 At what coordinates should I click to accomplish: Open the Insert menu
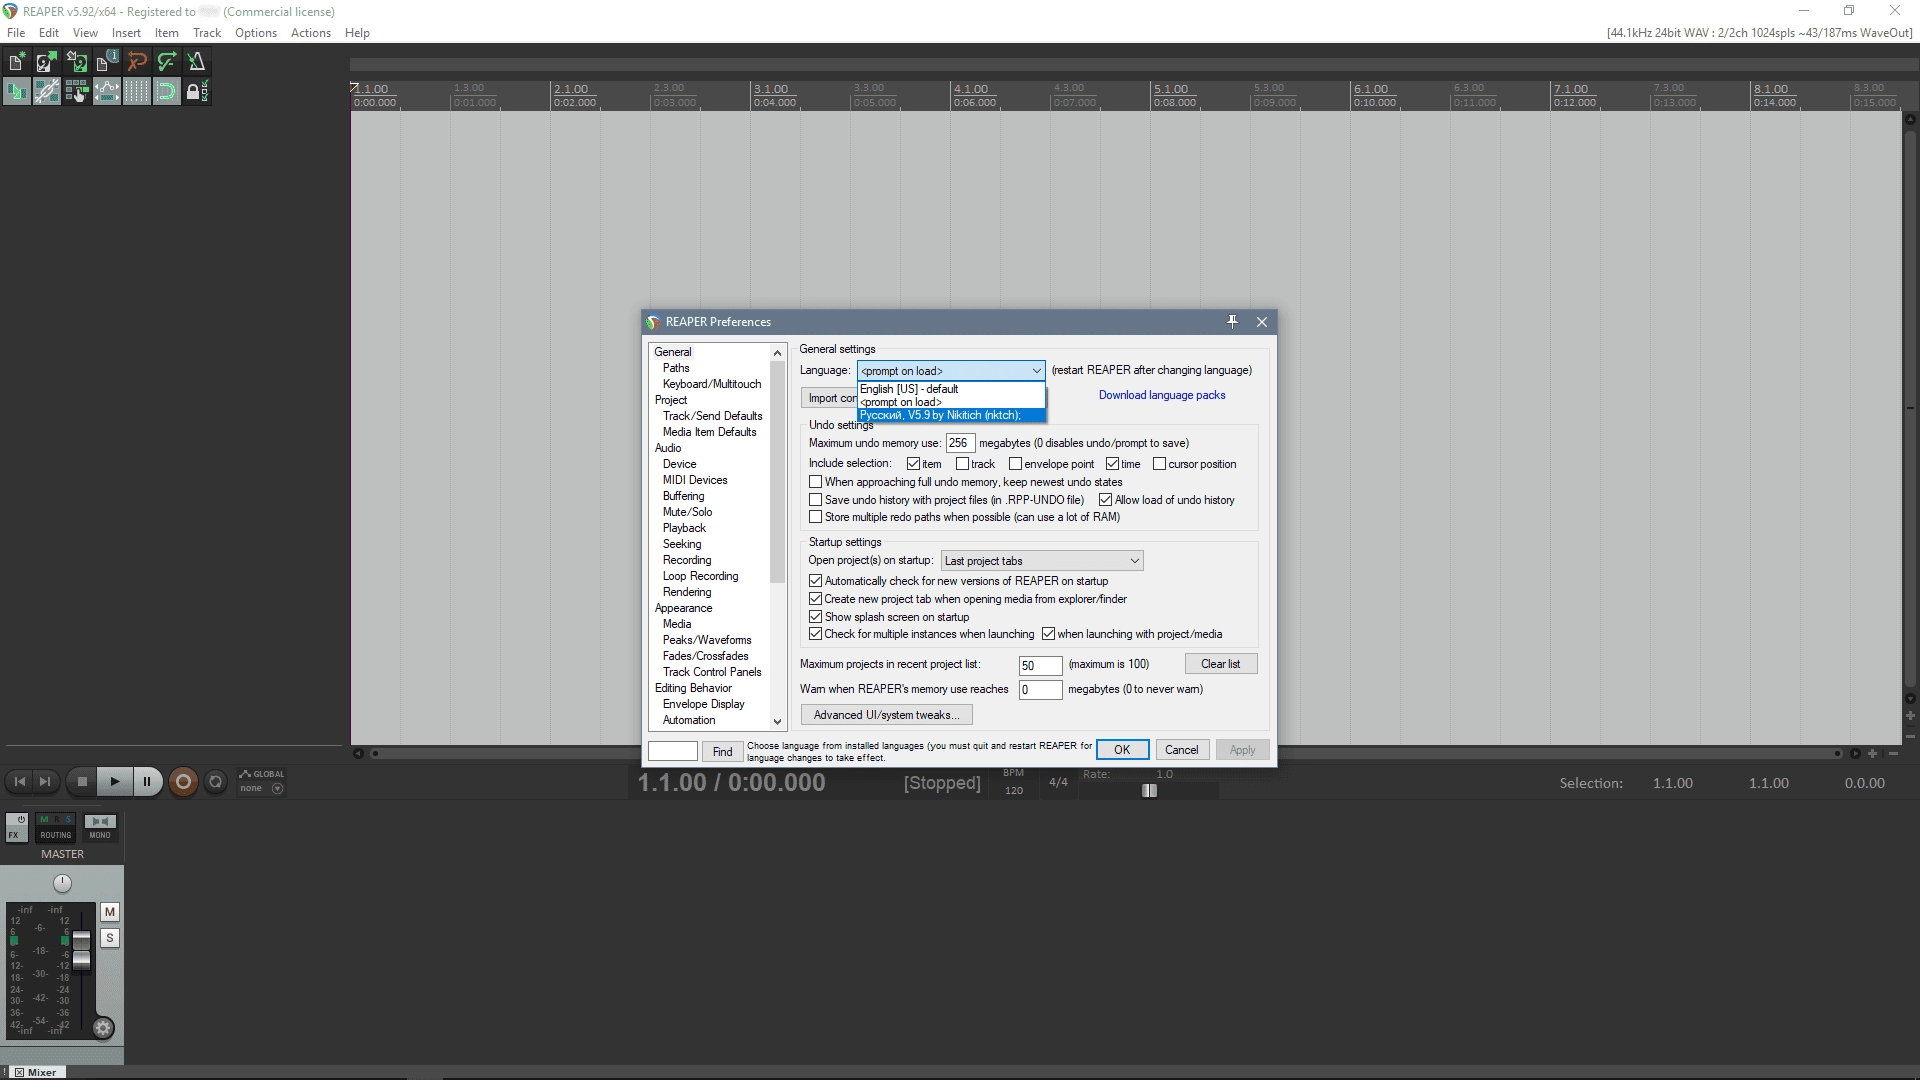[x=126, y=33]
